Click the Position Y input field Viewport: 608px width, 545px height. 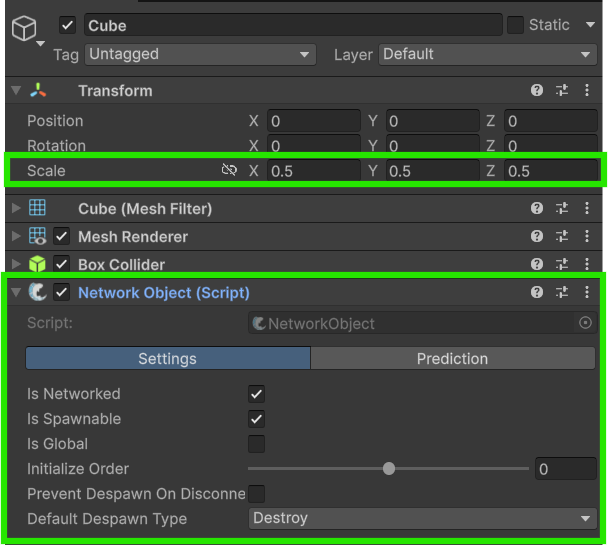[x=432, y=121]
